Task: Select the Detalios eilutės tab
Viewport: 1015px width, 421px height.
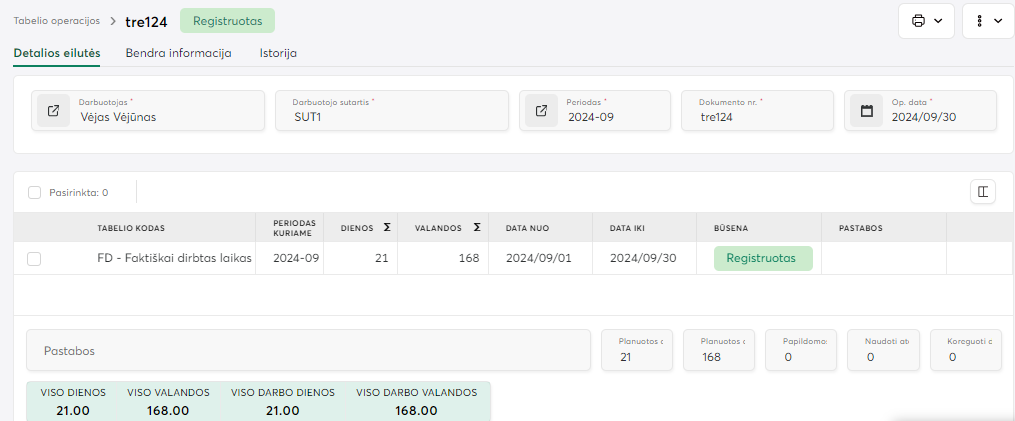Action: click(x=57, y=53)
